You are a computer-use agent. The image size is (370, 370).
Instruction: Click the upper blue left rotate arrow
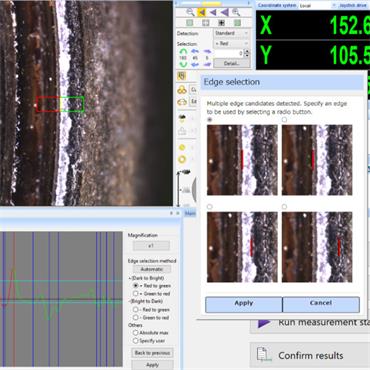pos(195,51)
